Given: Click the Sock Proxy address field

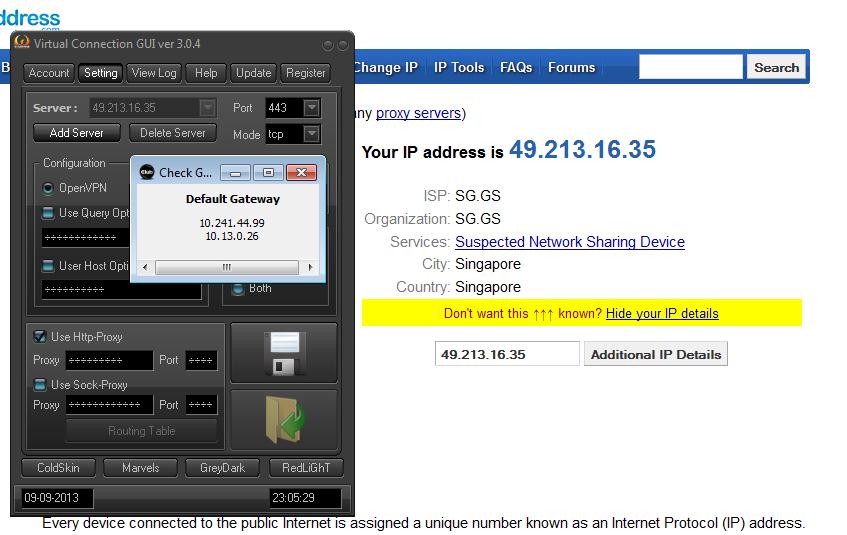Looking at the screenshot, I should click(110, 405).
